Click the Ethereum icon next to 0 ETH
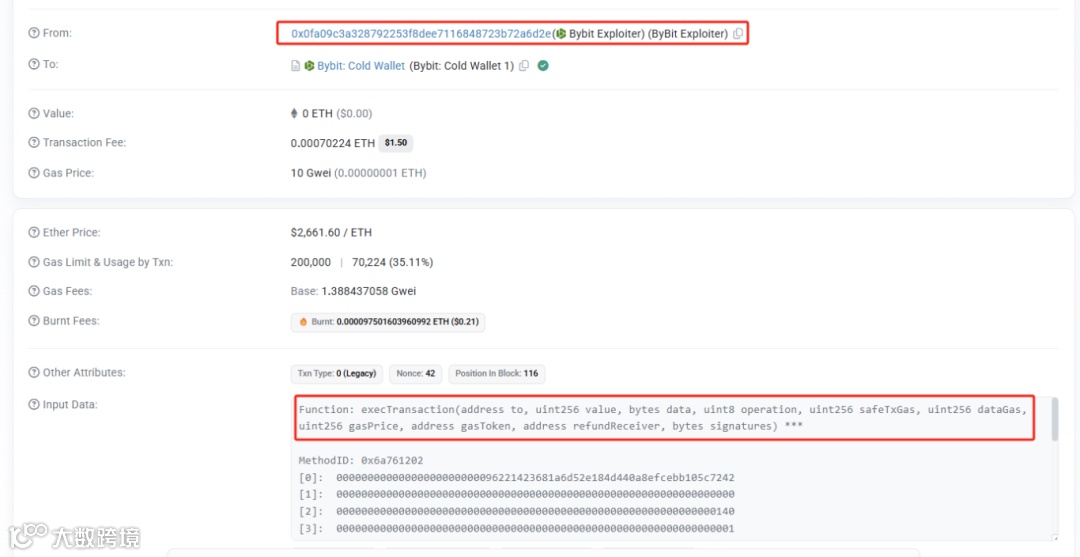The width and height of the screenshot is (1080, 557). (295, 114)
